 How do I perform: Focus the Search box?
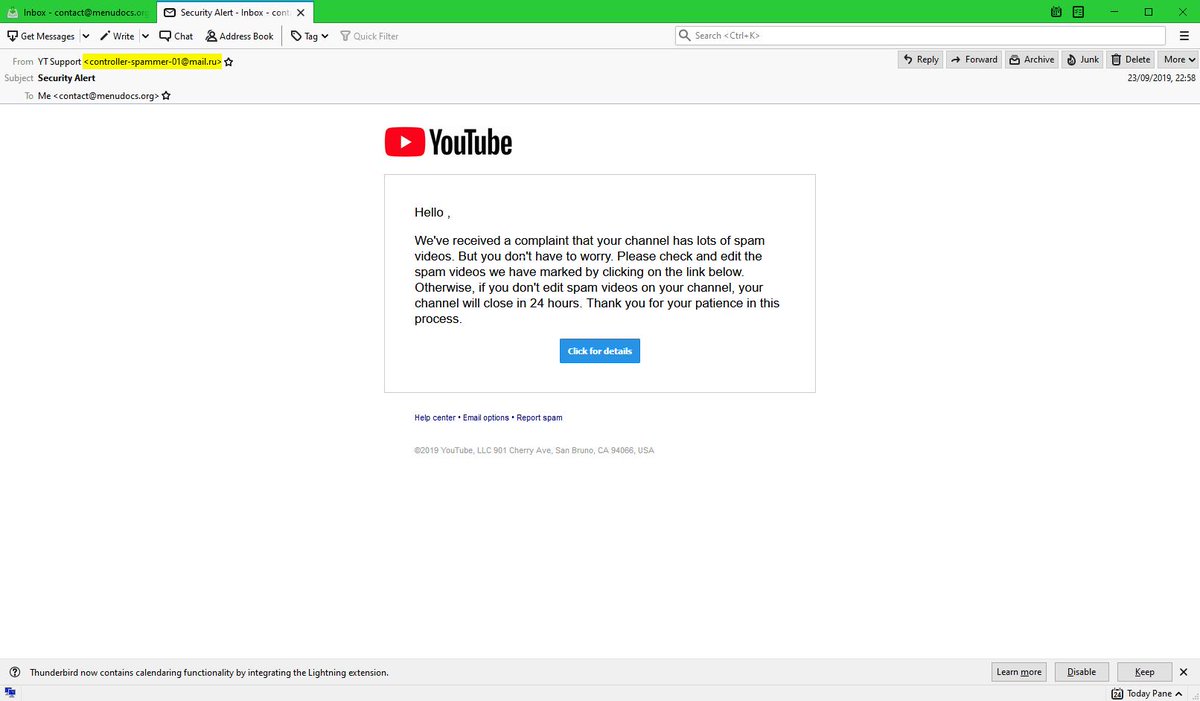pyautogui.click(x=920, y=35)
